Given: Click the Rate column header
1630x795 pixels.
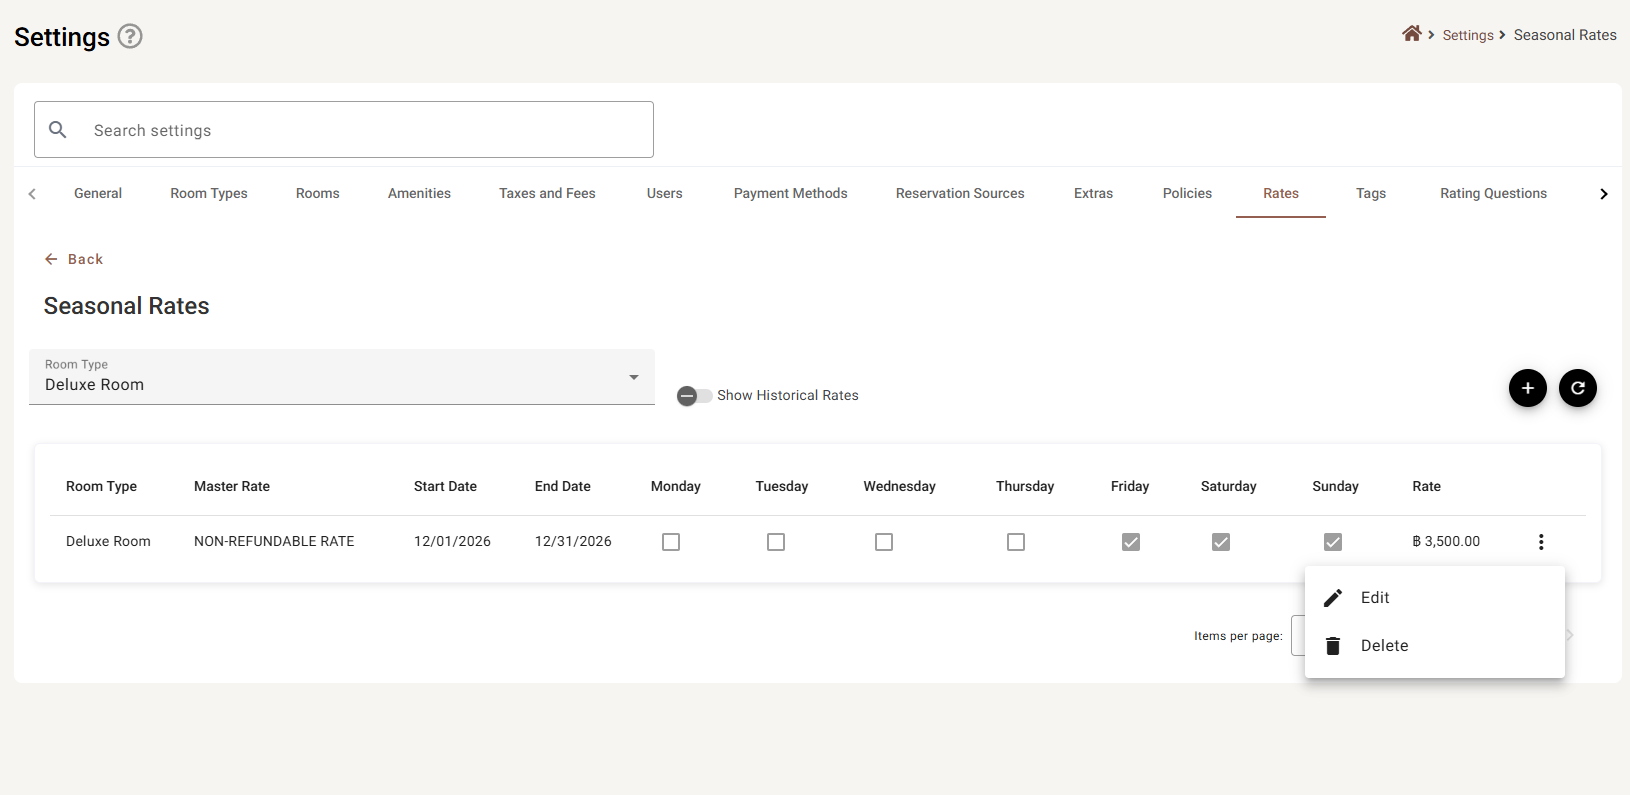Looking at the screenshot, I should pyautogui.click(x=1426, y=487).
